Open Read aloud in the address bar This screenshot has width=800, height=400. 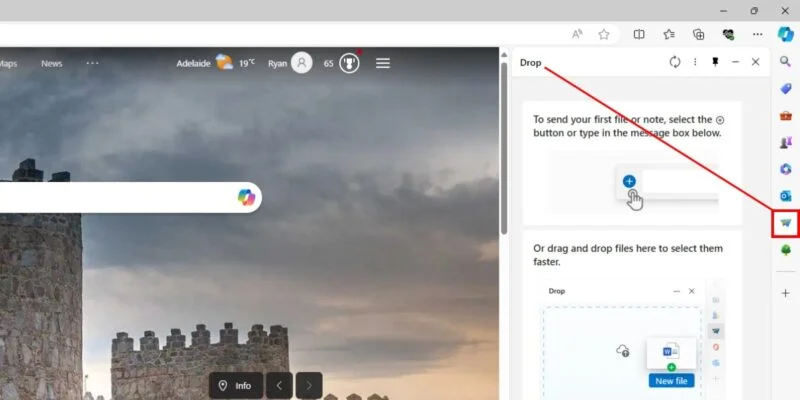click(x=577, y=34)
